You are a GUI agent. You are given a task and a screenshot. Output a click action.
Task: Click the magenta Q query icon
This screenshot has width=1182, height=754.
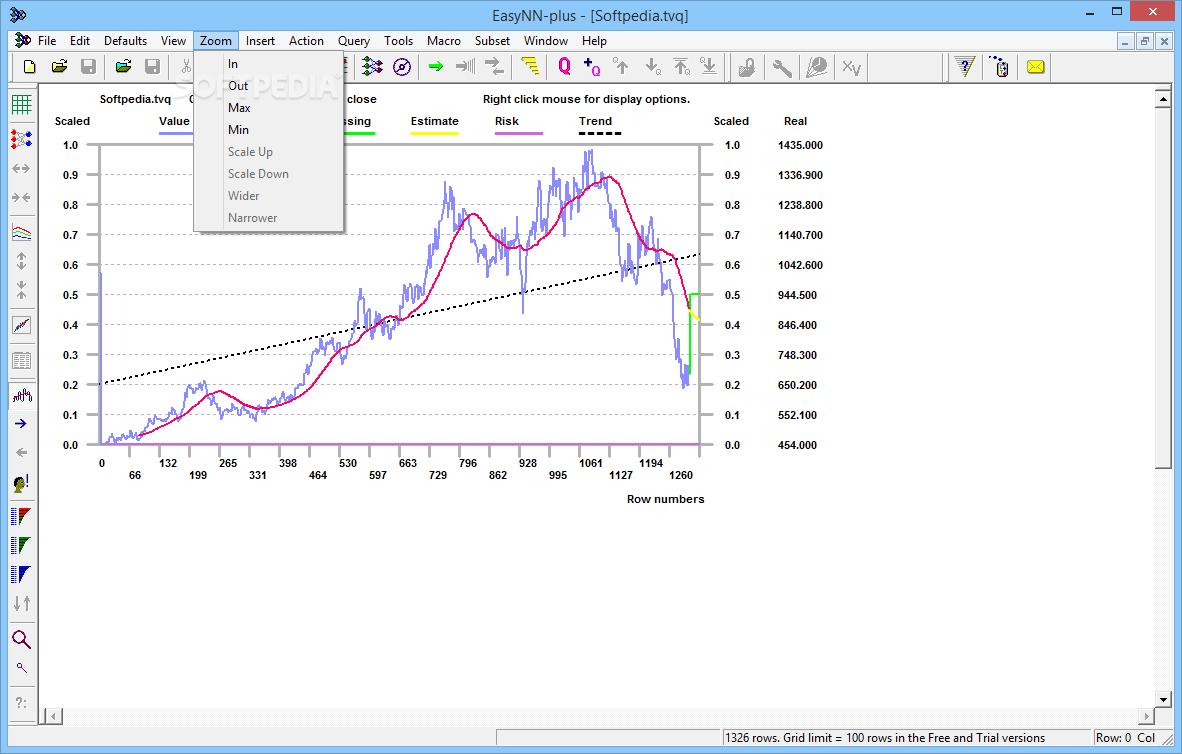(x=564, y=67)
